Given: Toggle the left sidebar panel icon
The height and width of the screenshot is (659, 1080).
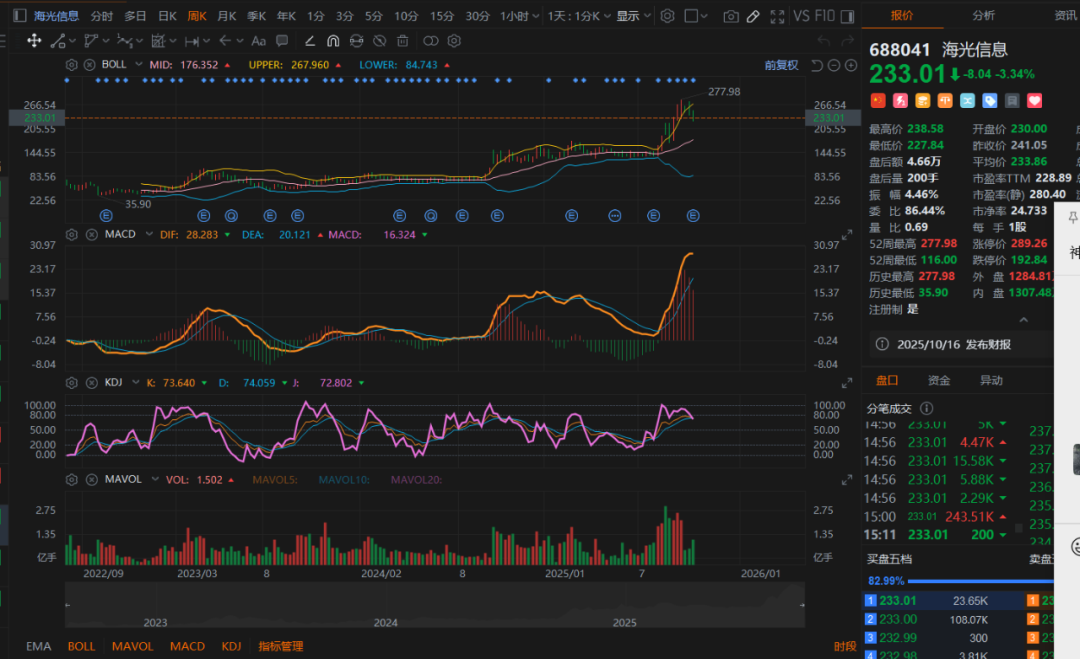Looking at the screenshot, I should [x=20, y=16].
